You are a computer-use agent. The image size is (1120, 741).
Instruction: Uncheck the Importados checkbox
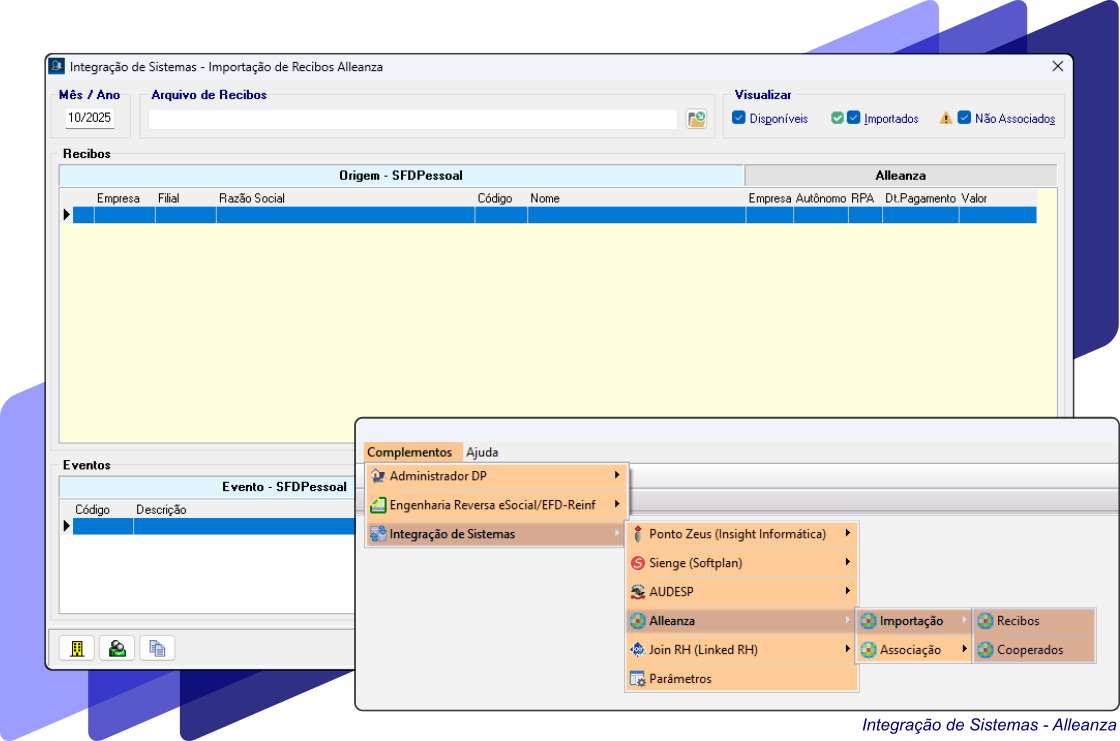click(x=854, y=118)
